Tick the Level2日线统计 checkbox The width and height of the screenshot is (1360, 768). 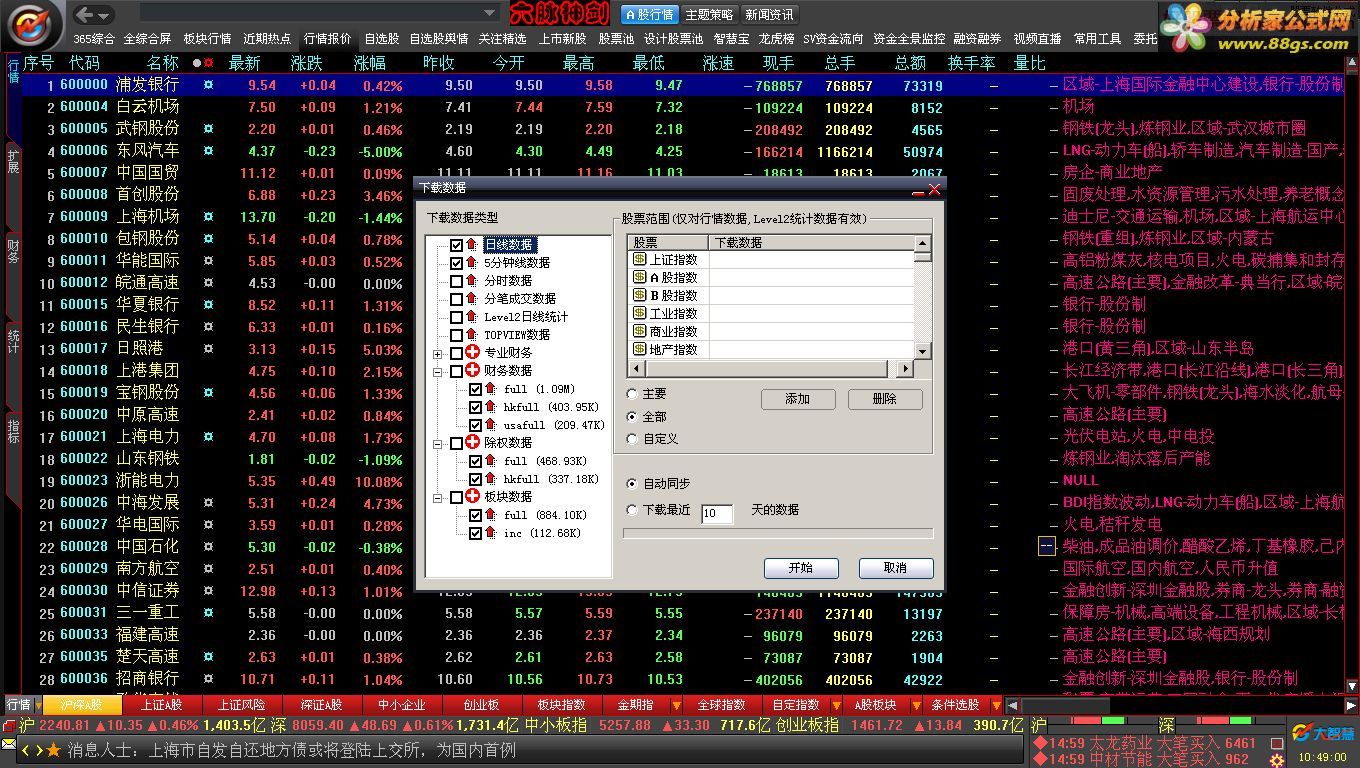457,317
